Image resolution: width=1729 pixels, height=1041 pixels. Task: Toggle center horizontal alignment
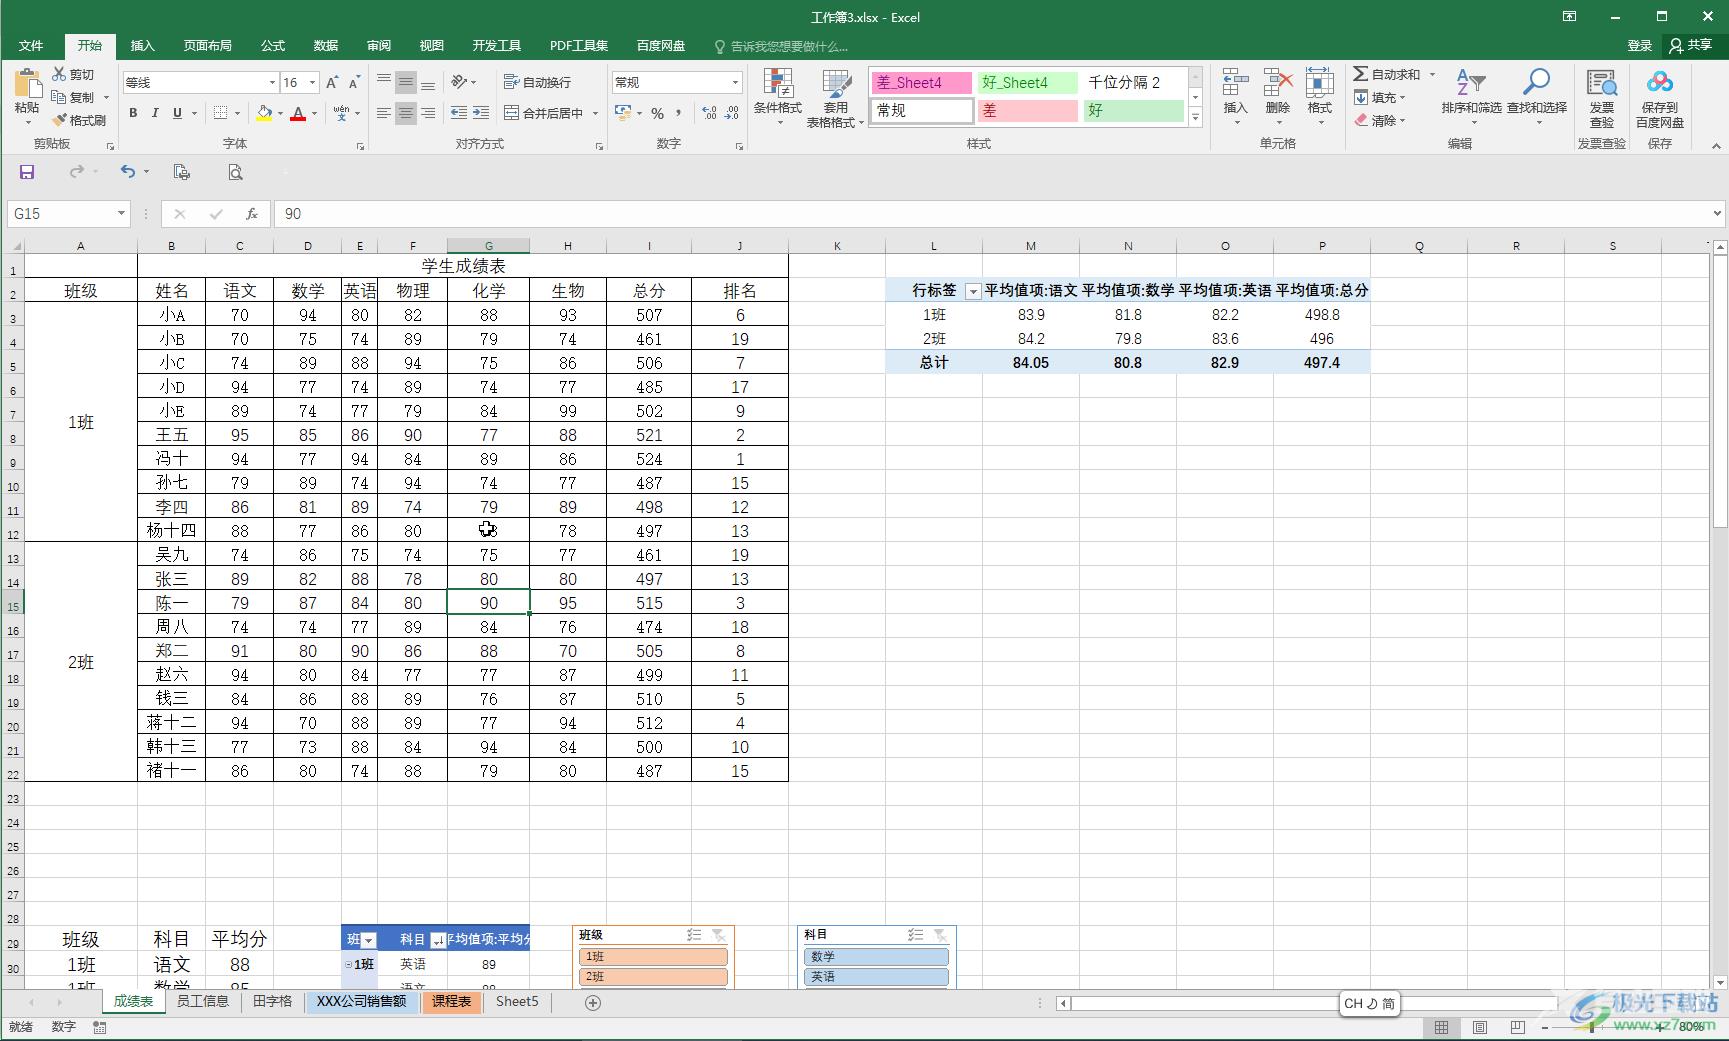[x=405, y=113]
